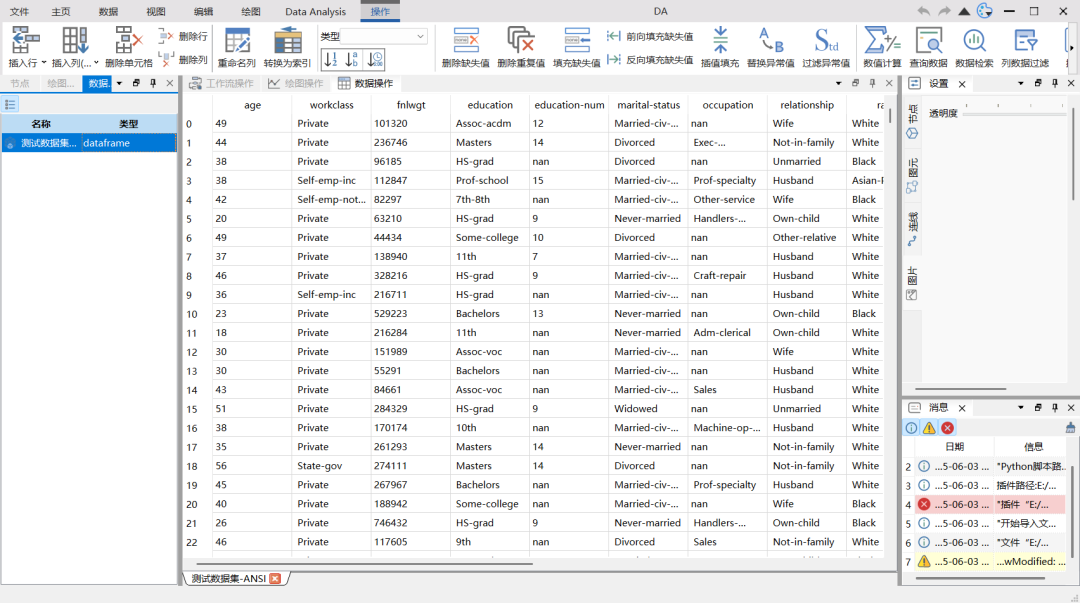Click the 转换为索引 (convert to index) icon
1080x603 pixels.
pos(287,41)
